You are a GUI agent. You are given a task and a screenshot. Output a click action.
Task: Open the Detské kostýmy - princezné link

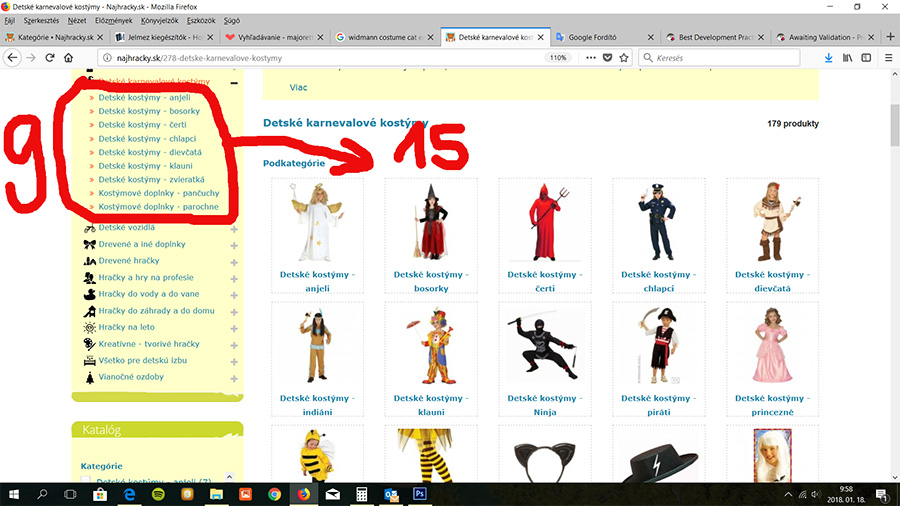773,405
